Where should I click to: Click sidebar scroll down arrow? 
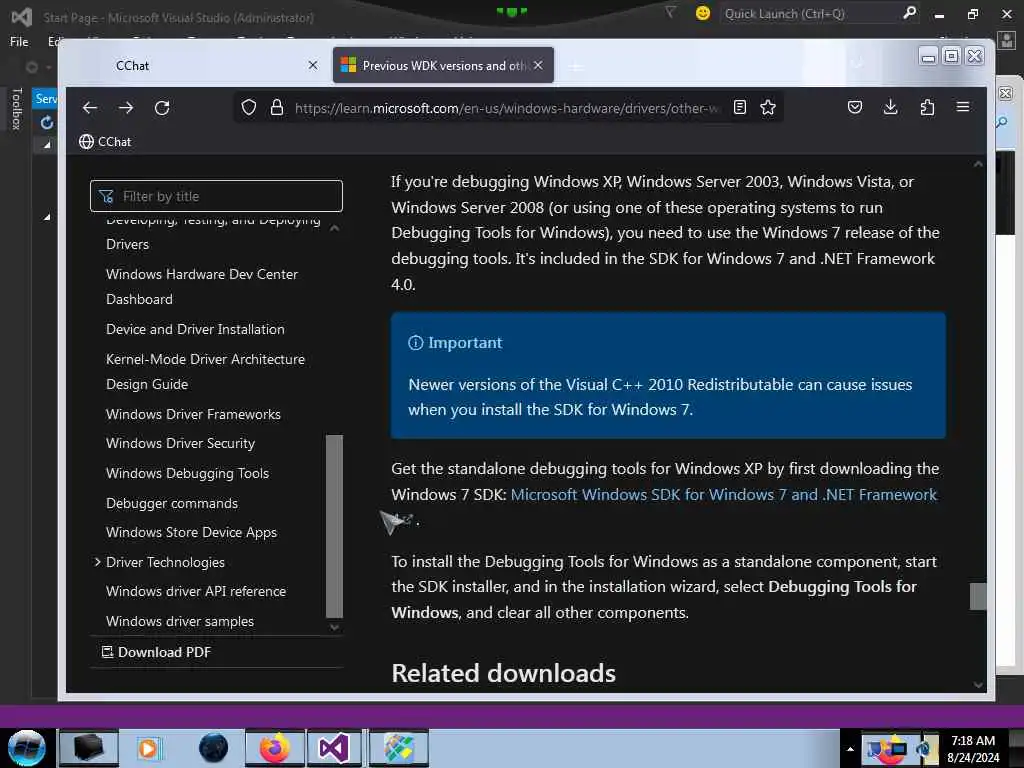click(x=334, y=627)
